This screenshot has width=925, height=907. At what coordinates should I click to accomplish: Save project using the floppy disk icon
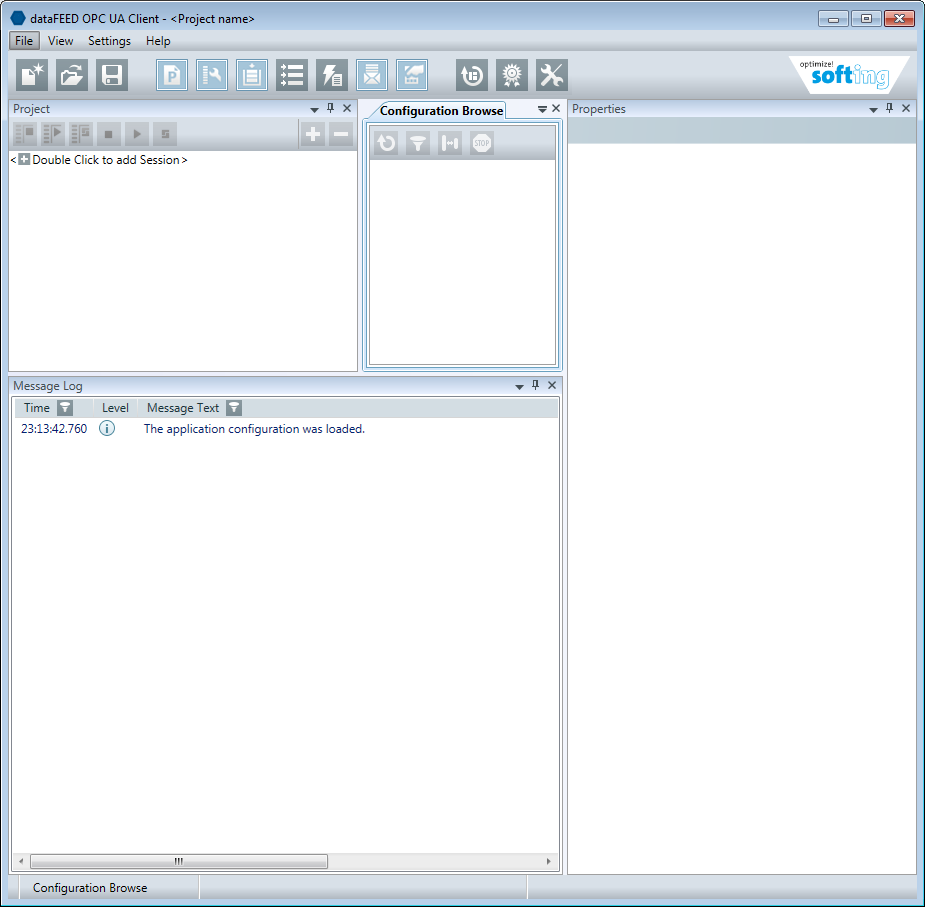(x=112, y=75)
